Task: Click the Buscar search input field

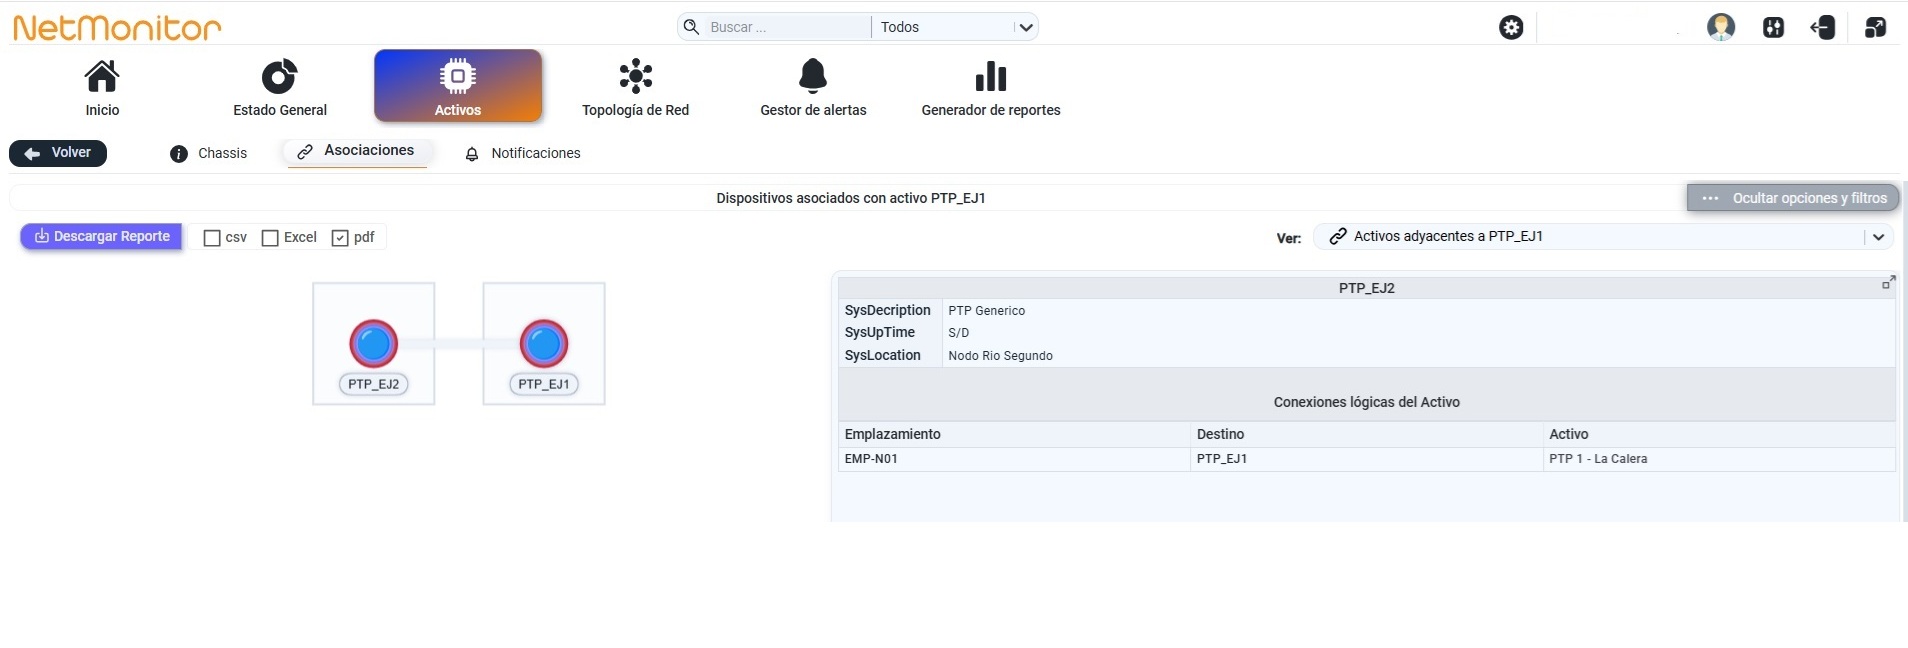Action: click(785, 27)
